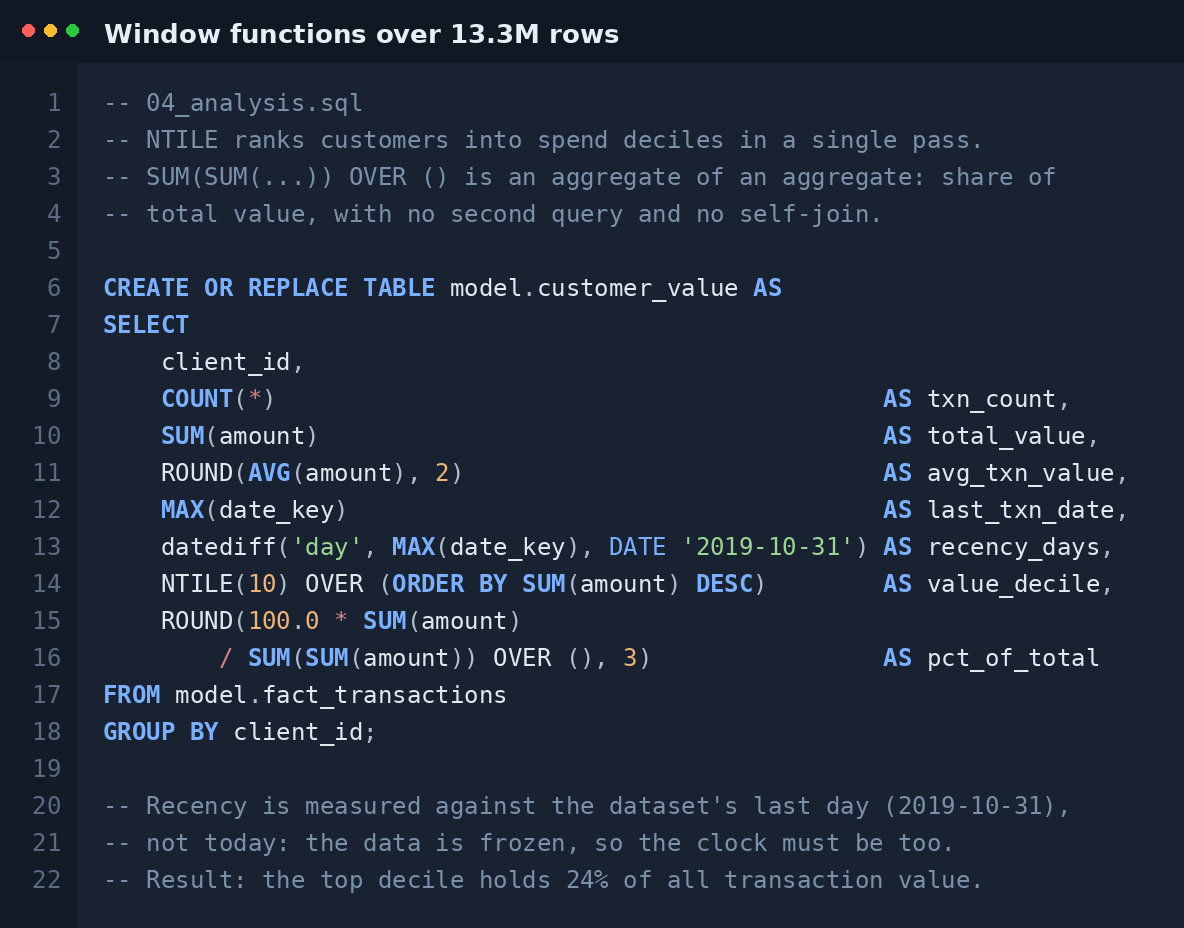The image size is (1184, 928).
Task: Click '24%' in line 22 comment
Action: (x=587, y=880)
